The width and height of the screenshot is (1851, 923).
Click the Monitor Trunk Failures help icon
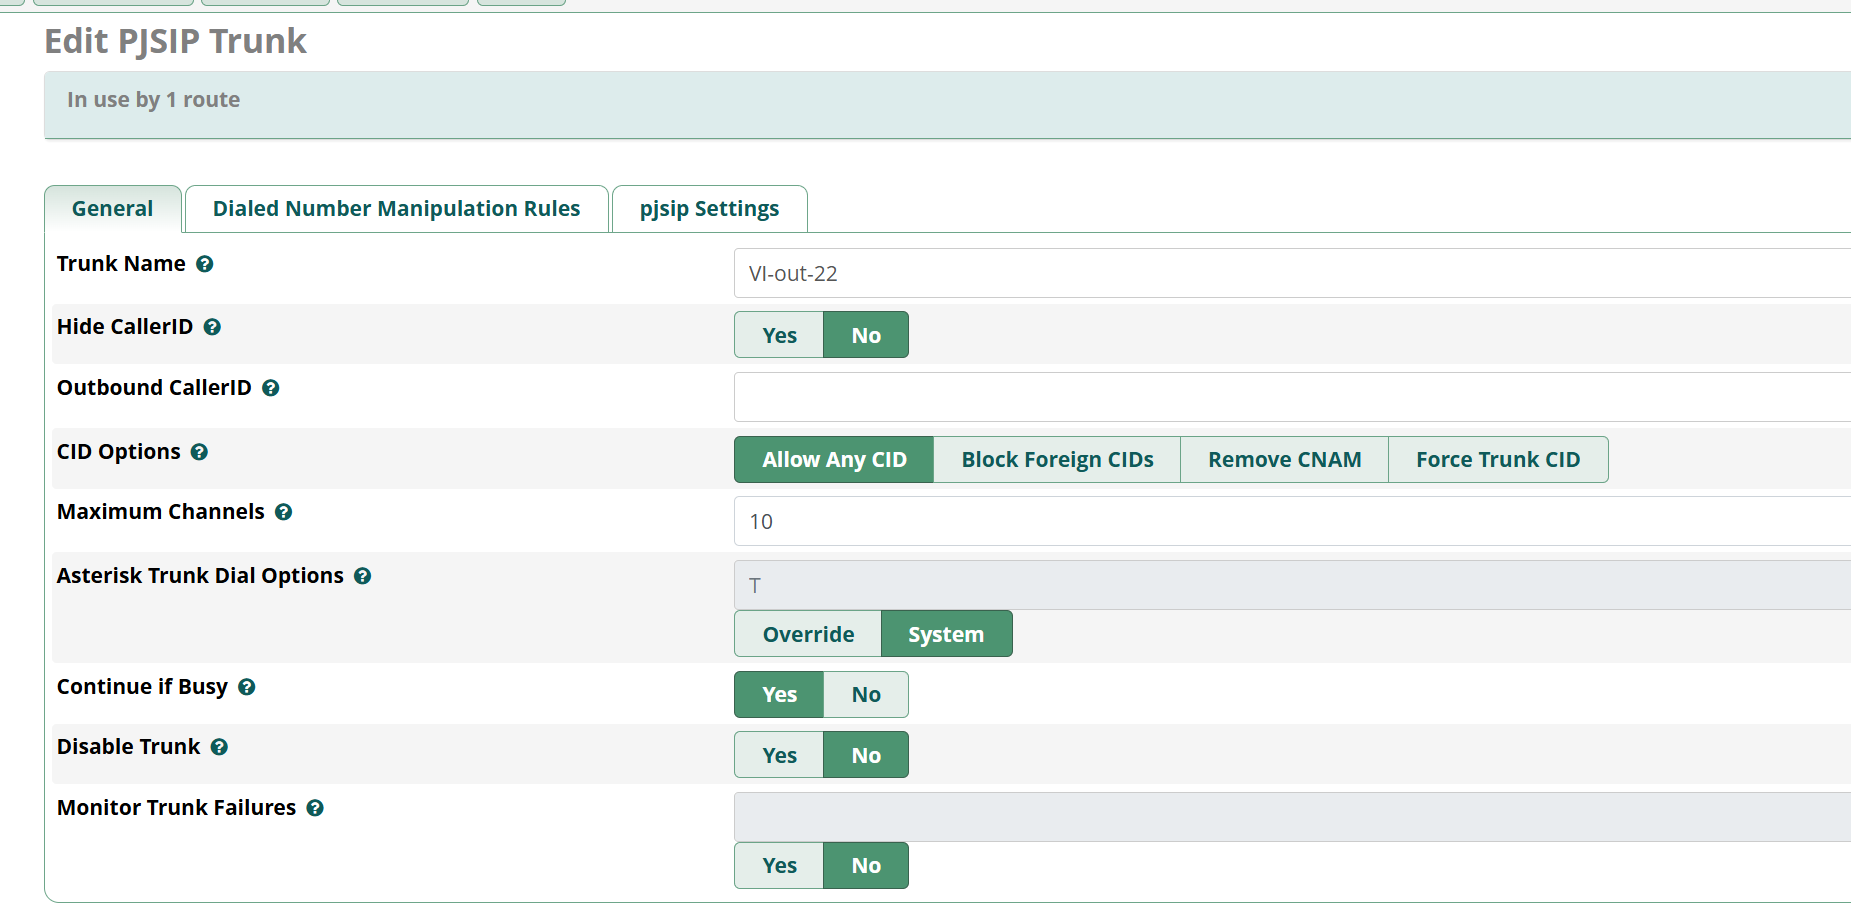point(315,808)
